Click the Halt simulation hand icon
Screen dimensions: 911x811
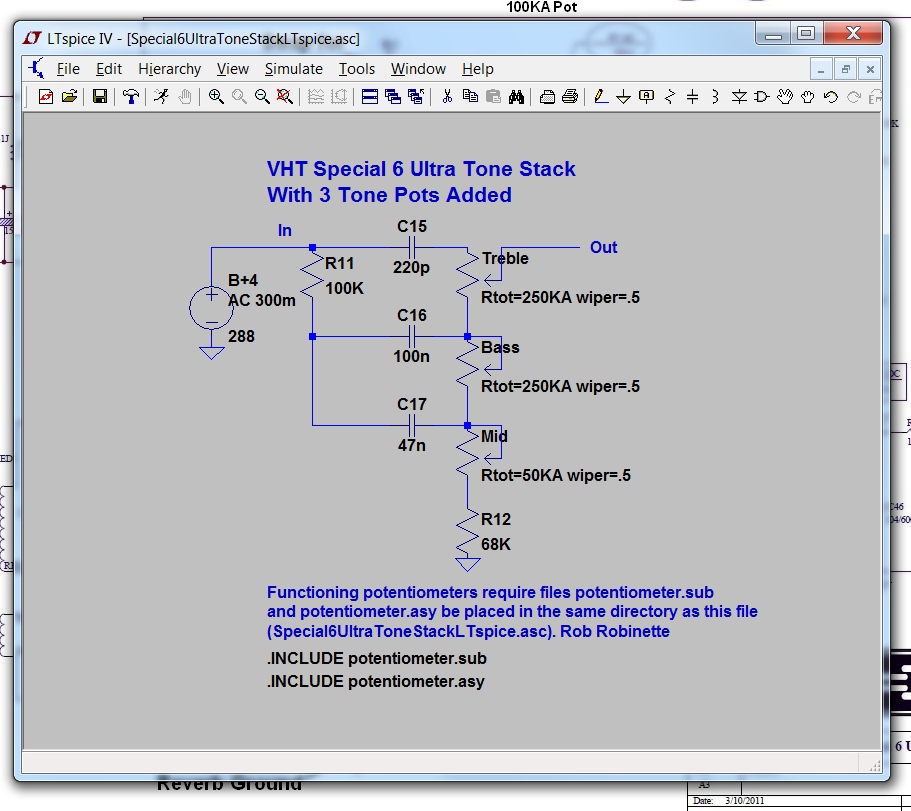click(x=185, y=96)
